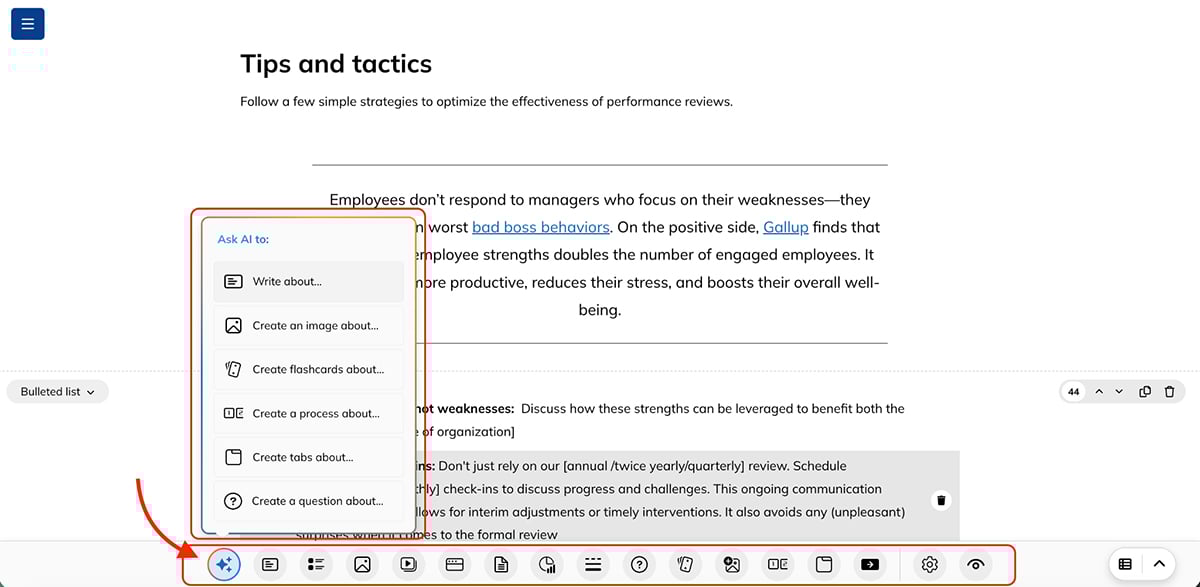This screenshot has width=1200, height=587.
Task: Insert a text block from the toolbar
Action: coord(269,564)
